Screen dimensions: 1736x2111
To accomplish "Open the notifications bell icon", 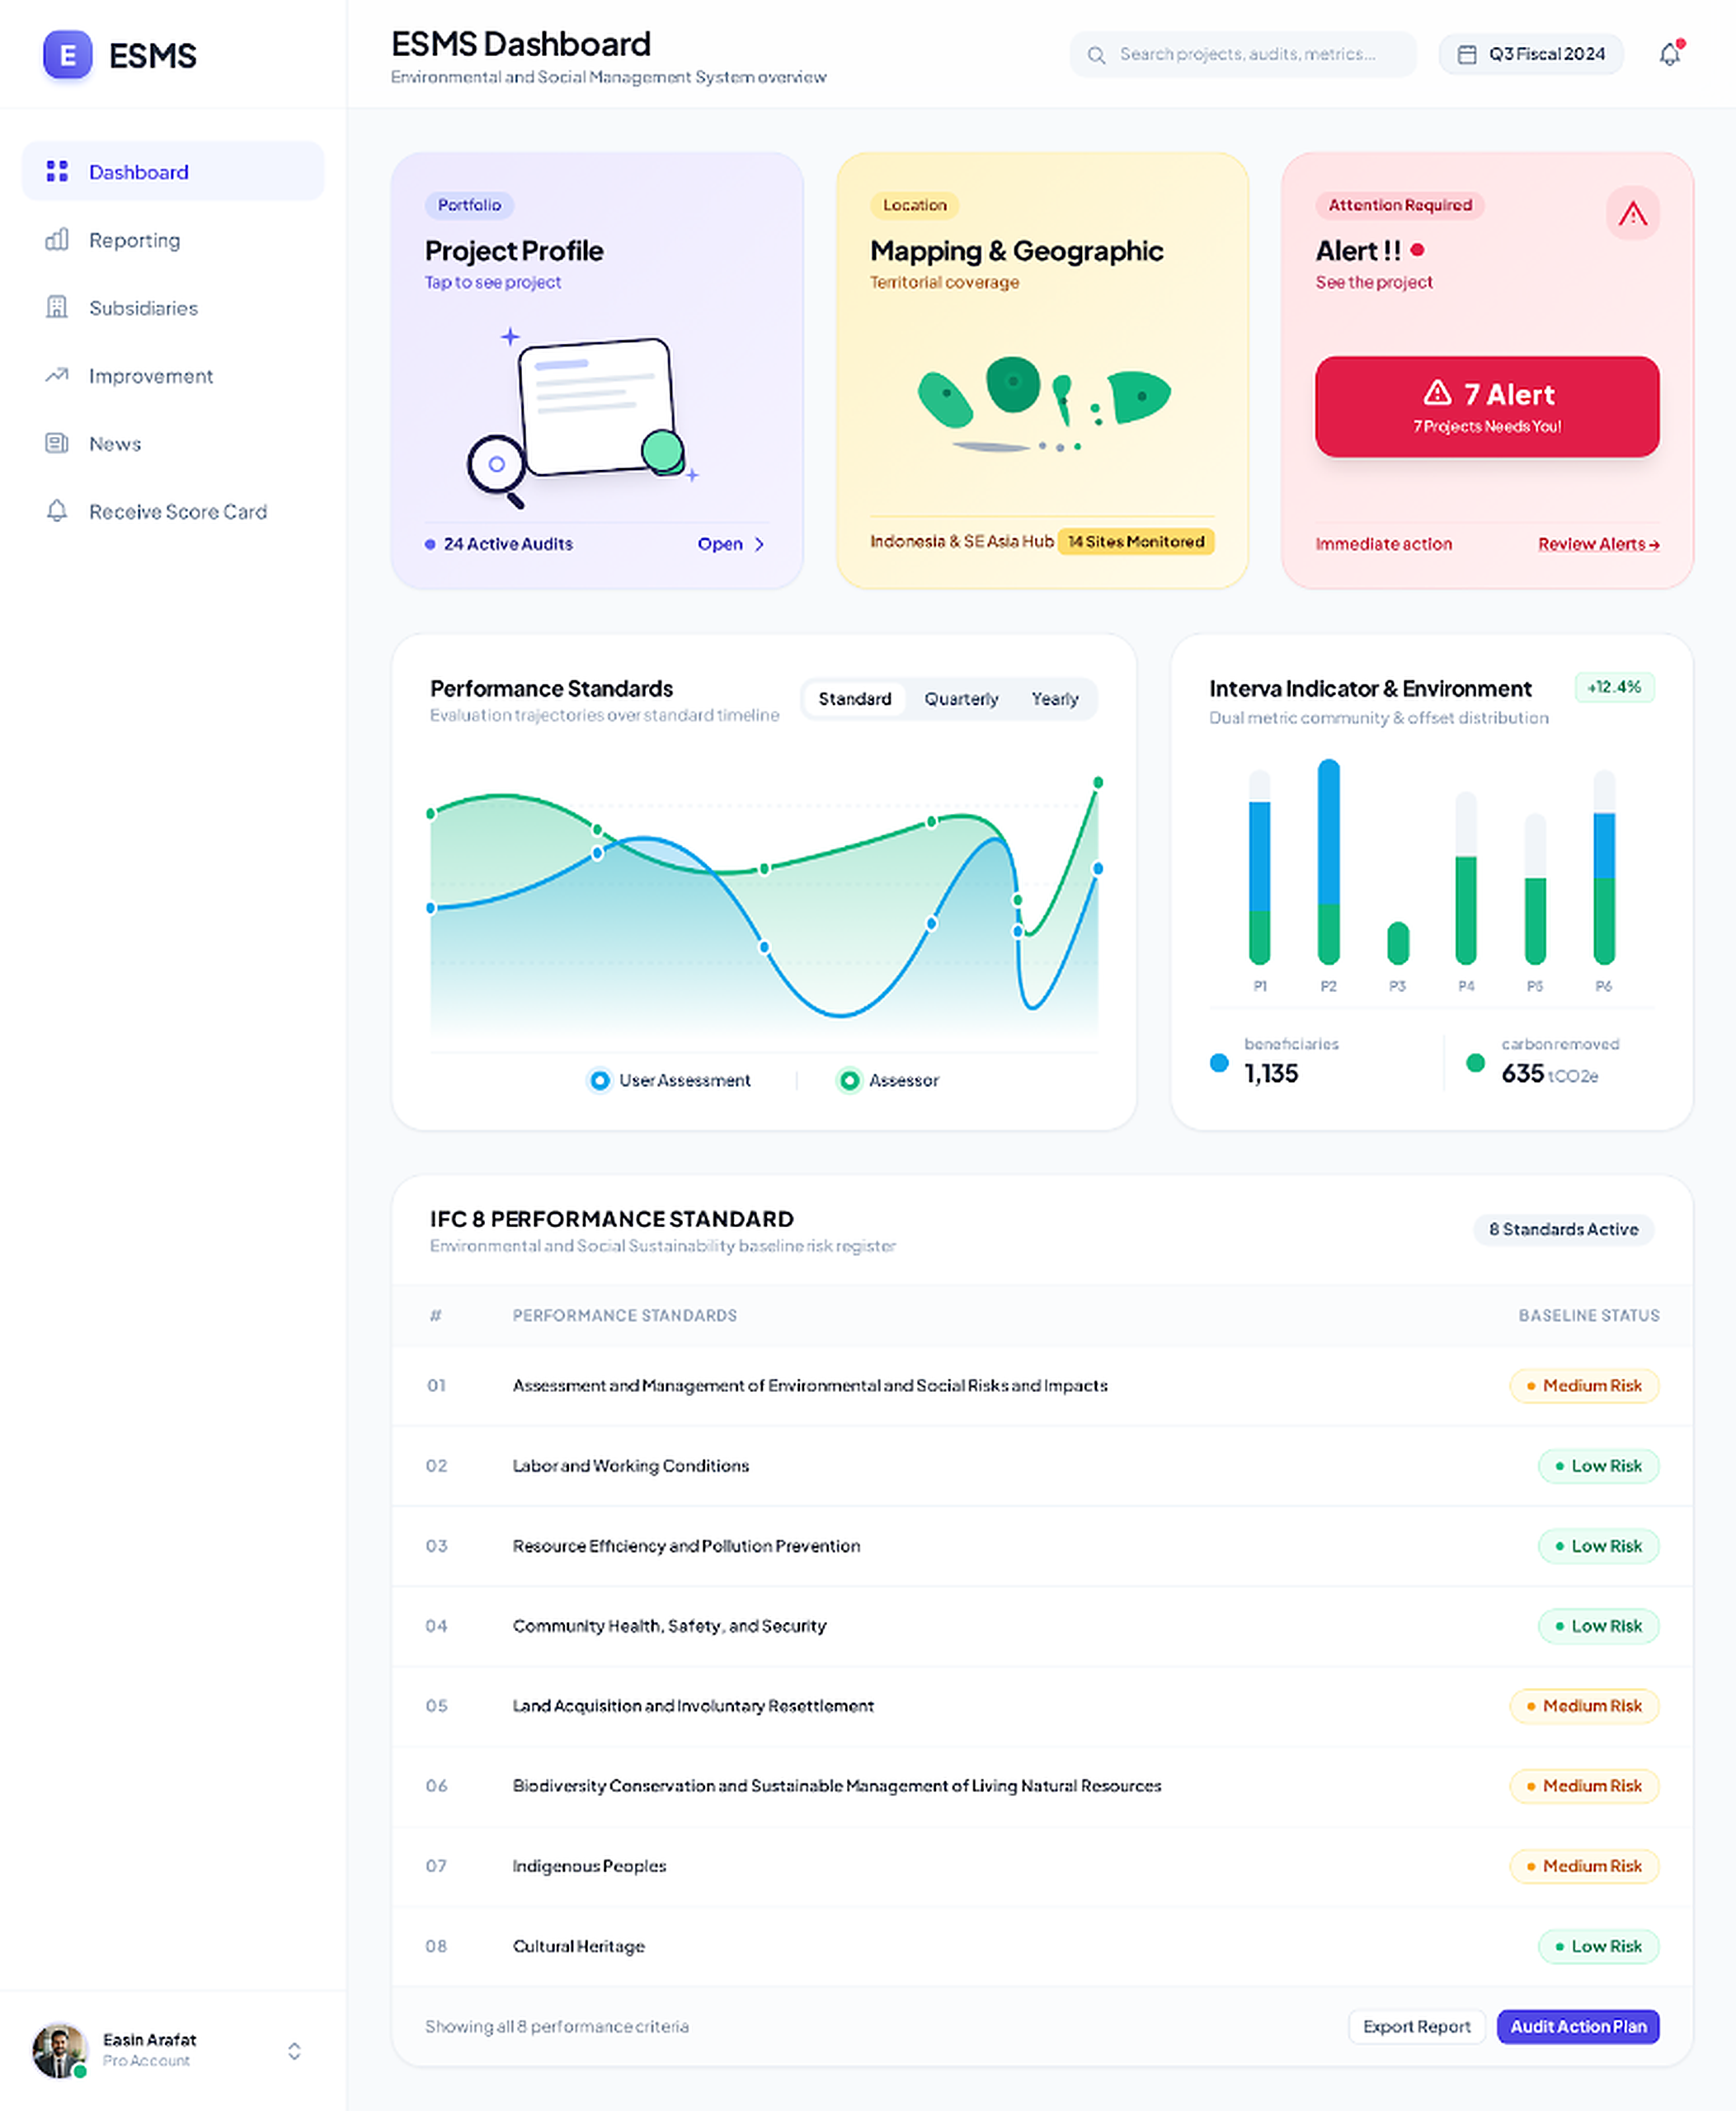I will [1670, 54].
